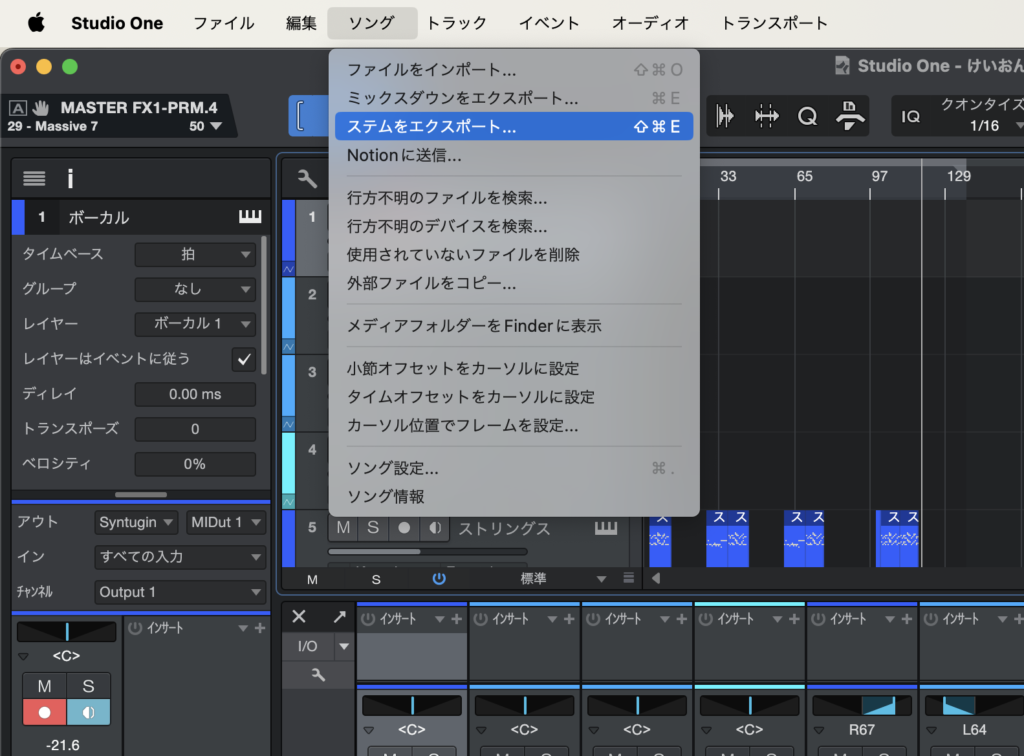
Task: Uncheck レイヤーはイベントに従う checkbox
Action: (x=243, y=359)
